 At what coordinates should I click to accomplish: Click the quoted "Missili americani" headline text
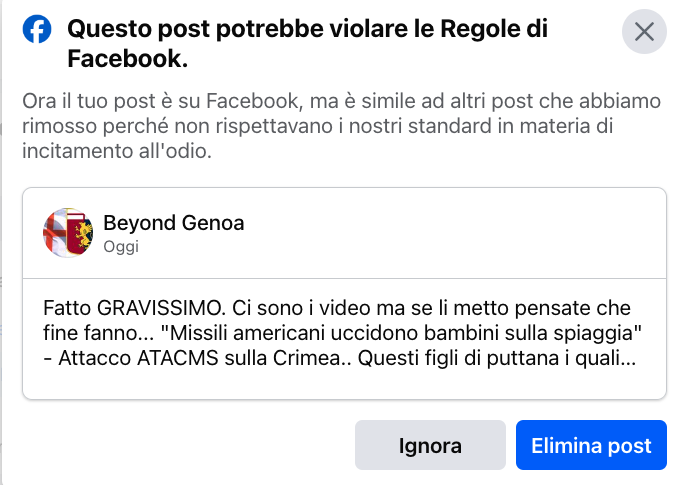[401, 333]
